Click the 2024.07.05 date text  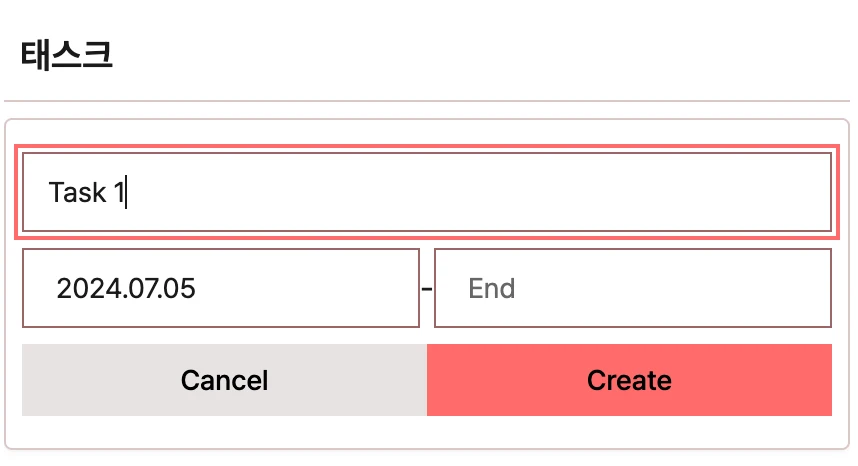coord(126,288)
